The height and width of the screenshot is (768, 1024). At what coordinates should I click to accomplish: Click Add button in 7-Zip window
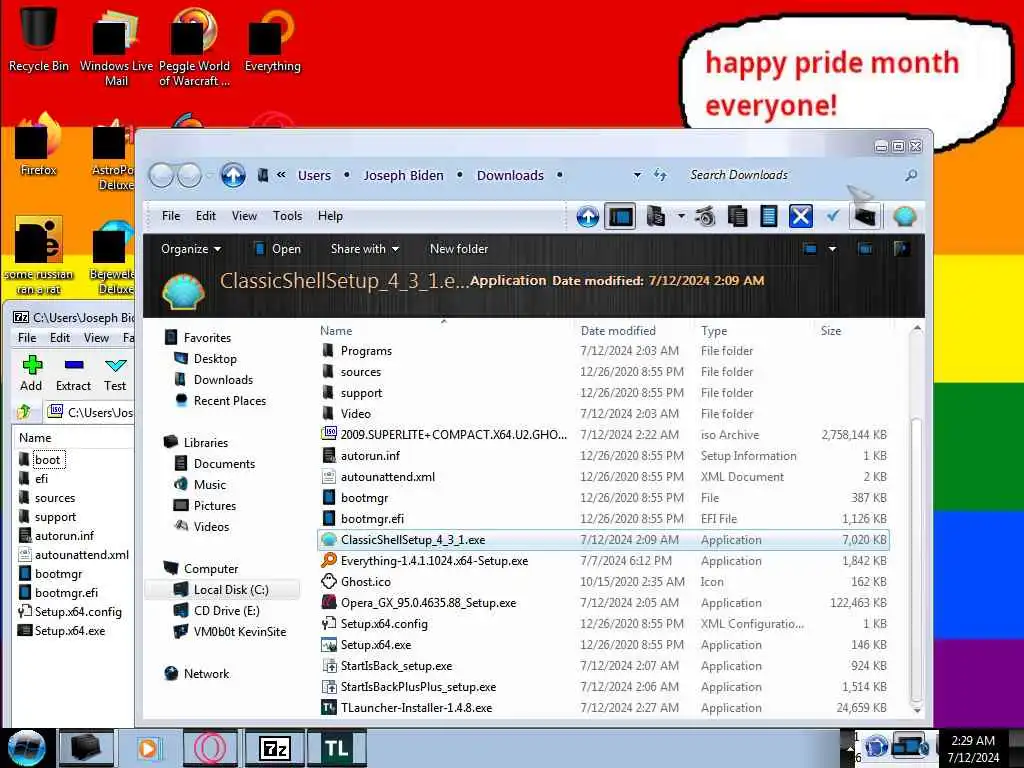tap(31, 374)
